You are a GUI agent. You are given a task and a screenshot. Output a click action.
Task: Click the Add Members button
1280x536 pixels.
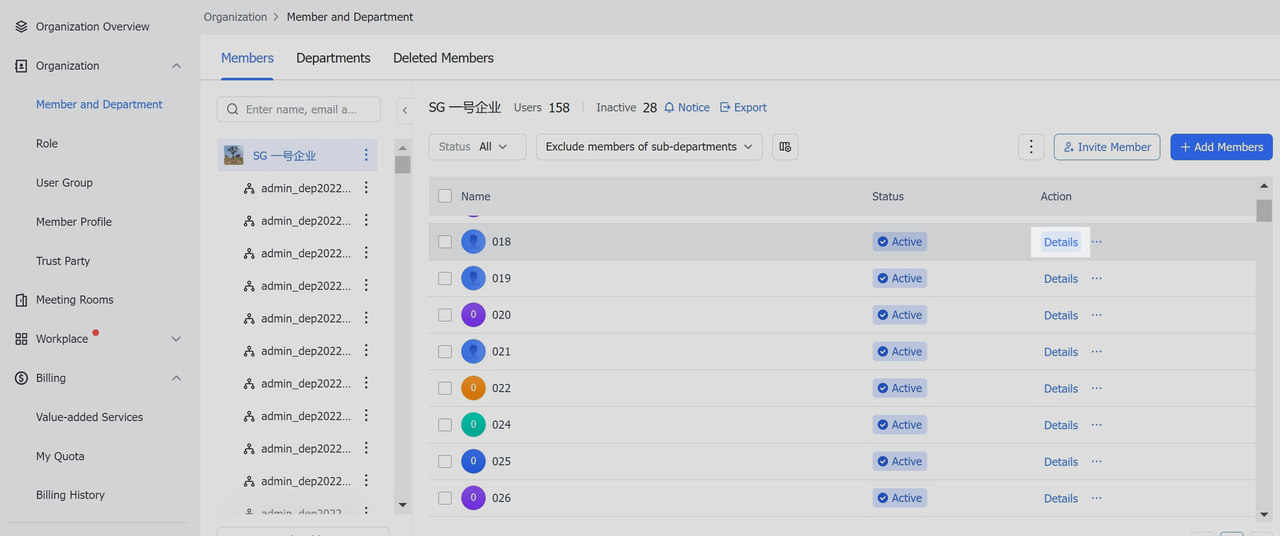pos(1221,147)
